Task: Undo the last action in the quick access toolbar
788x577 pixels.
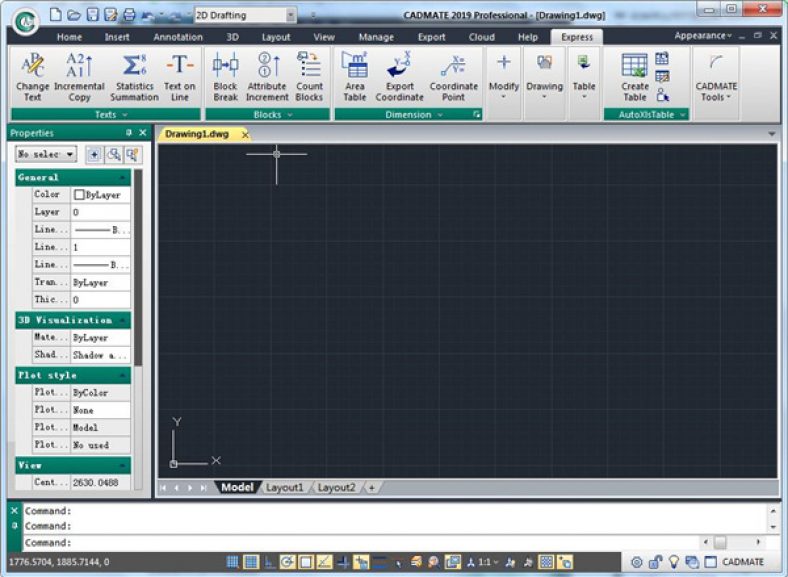Action: pos(148,16)
